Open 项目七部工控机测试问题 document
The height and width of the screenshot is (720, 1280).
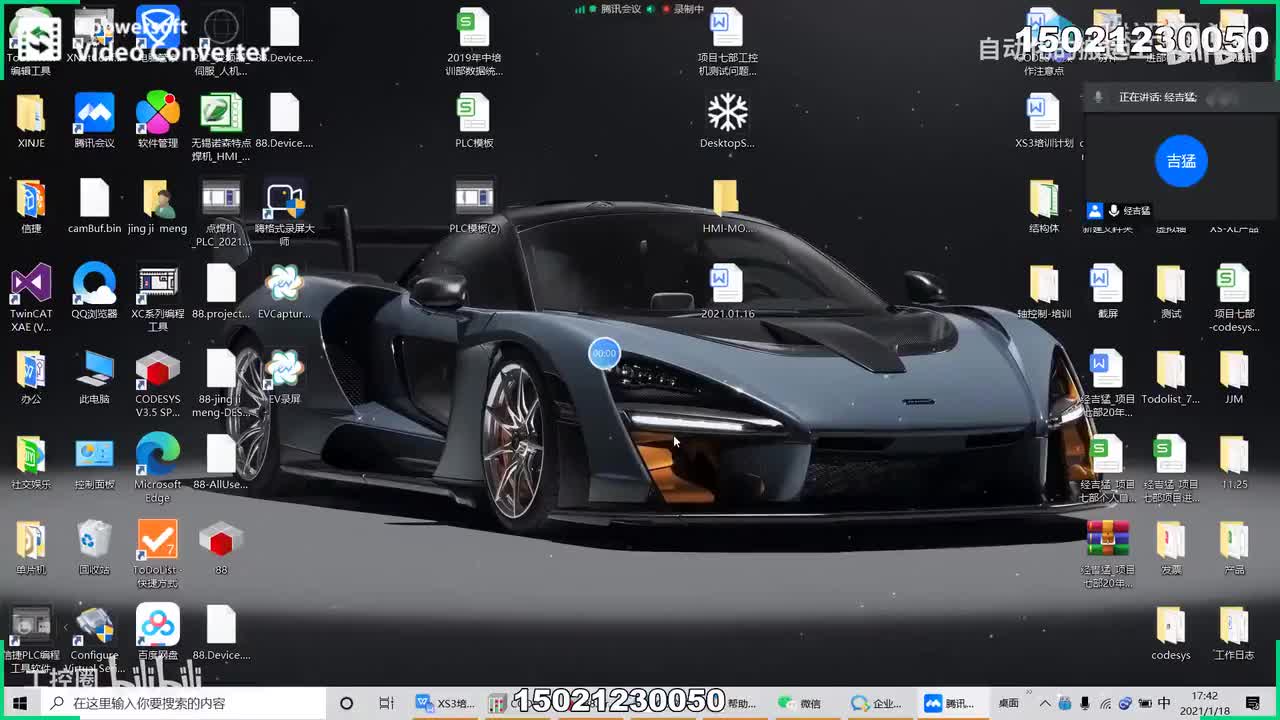click(727, 42)
